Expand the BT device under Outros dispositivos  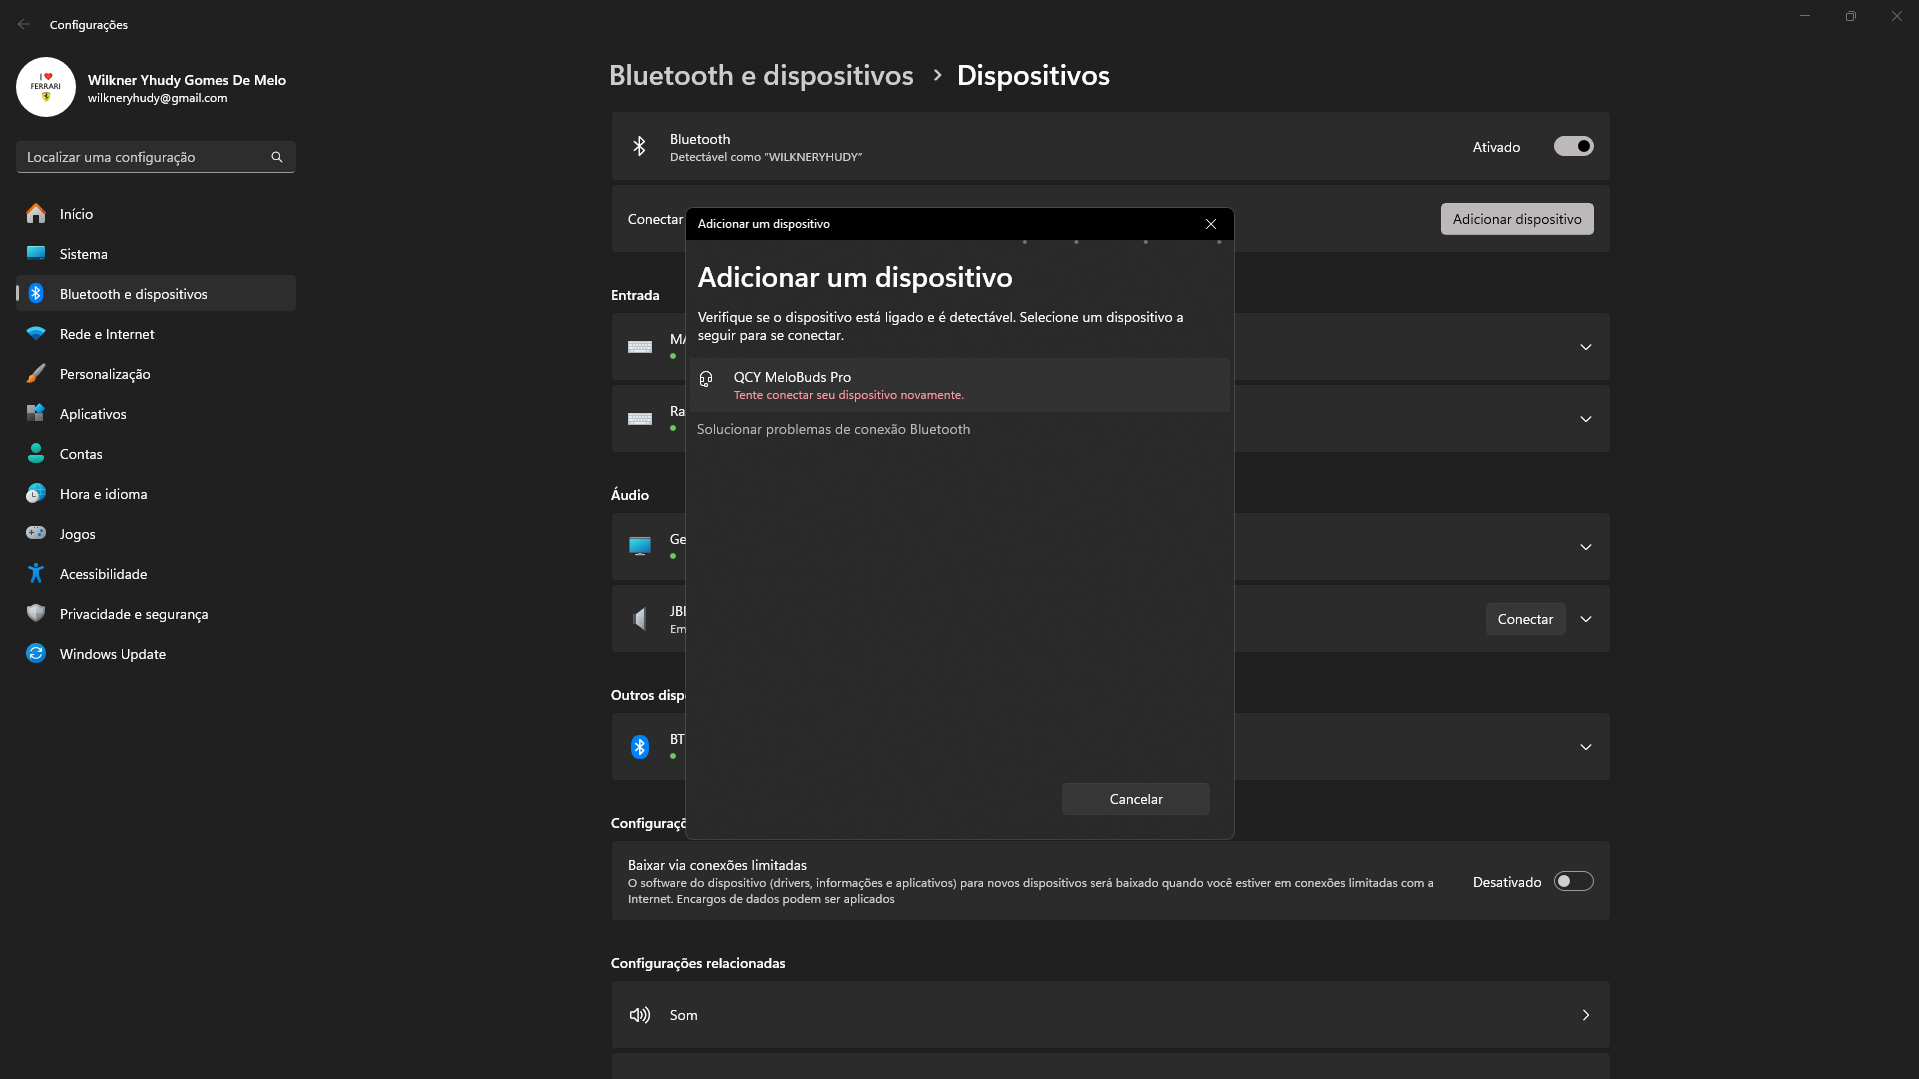(x=1586, y=747)
